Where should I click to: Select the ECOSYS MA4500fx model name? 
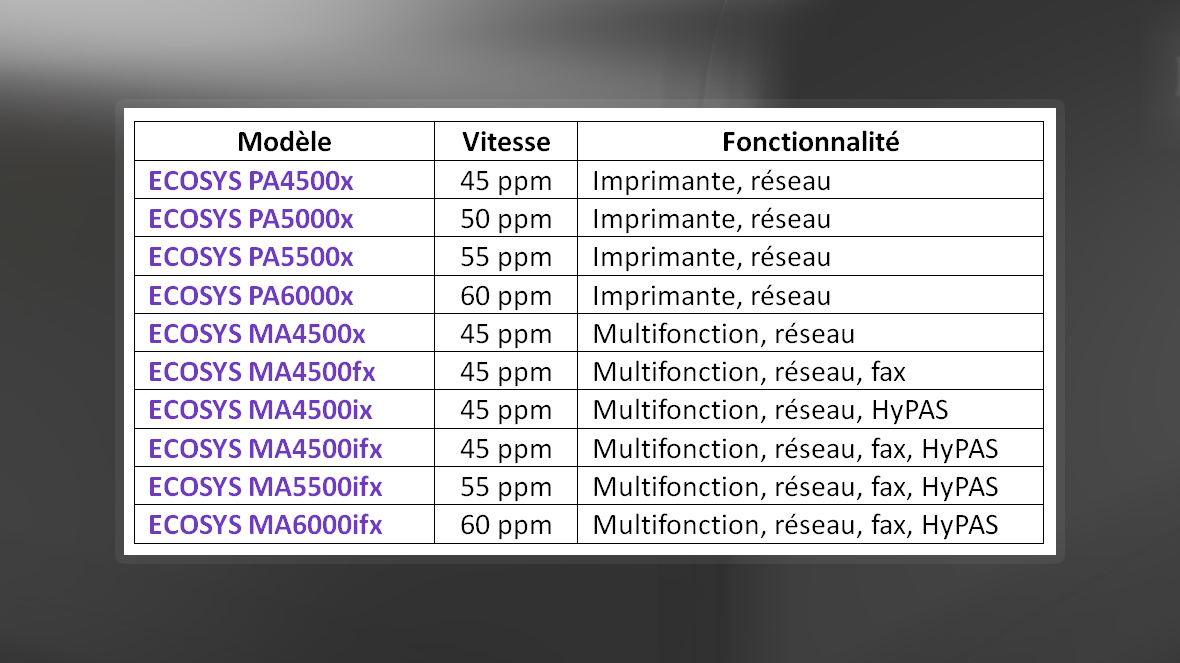coord(262,372)
